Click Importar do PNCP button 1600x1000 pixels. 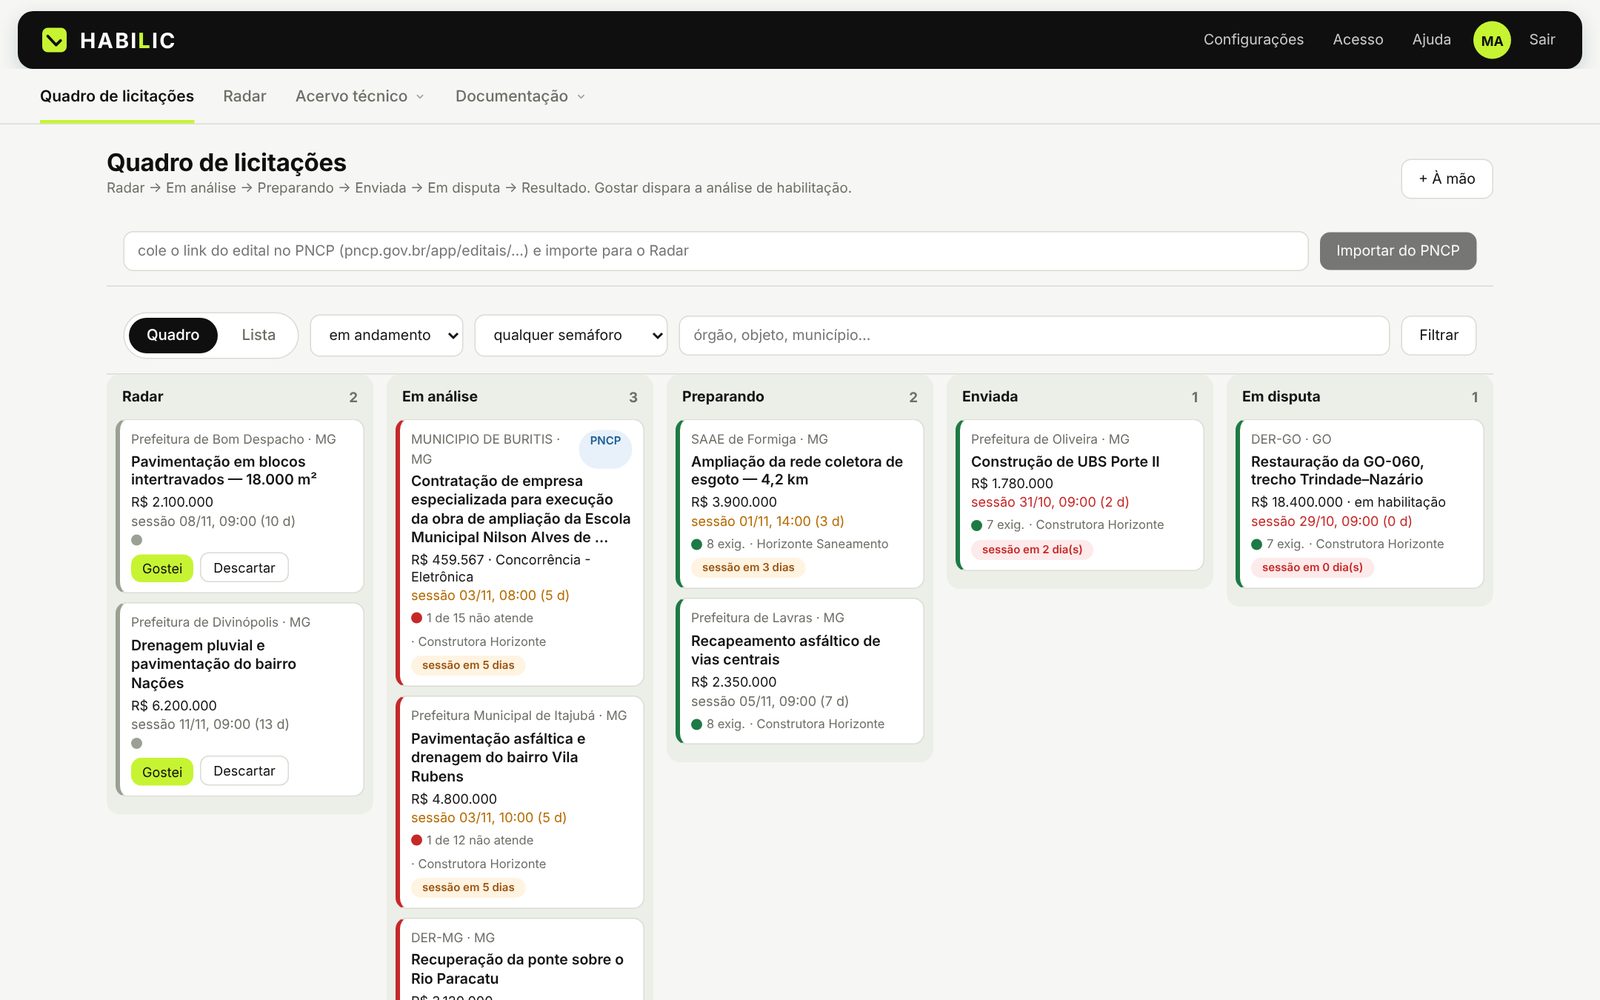pos(1397,251)
